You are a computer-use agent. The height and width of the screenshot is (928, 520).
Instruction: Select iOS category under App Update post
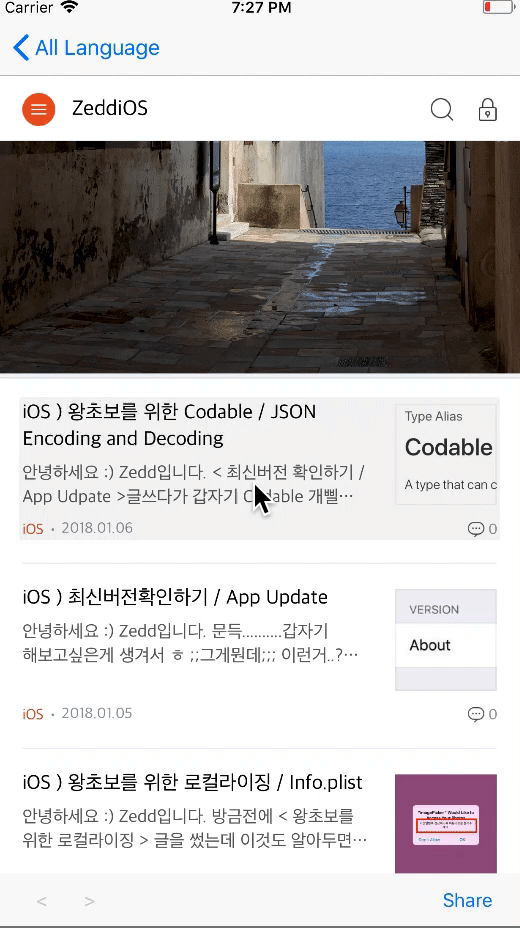33,714
